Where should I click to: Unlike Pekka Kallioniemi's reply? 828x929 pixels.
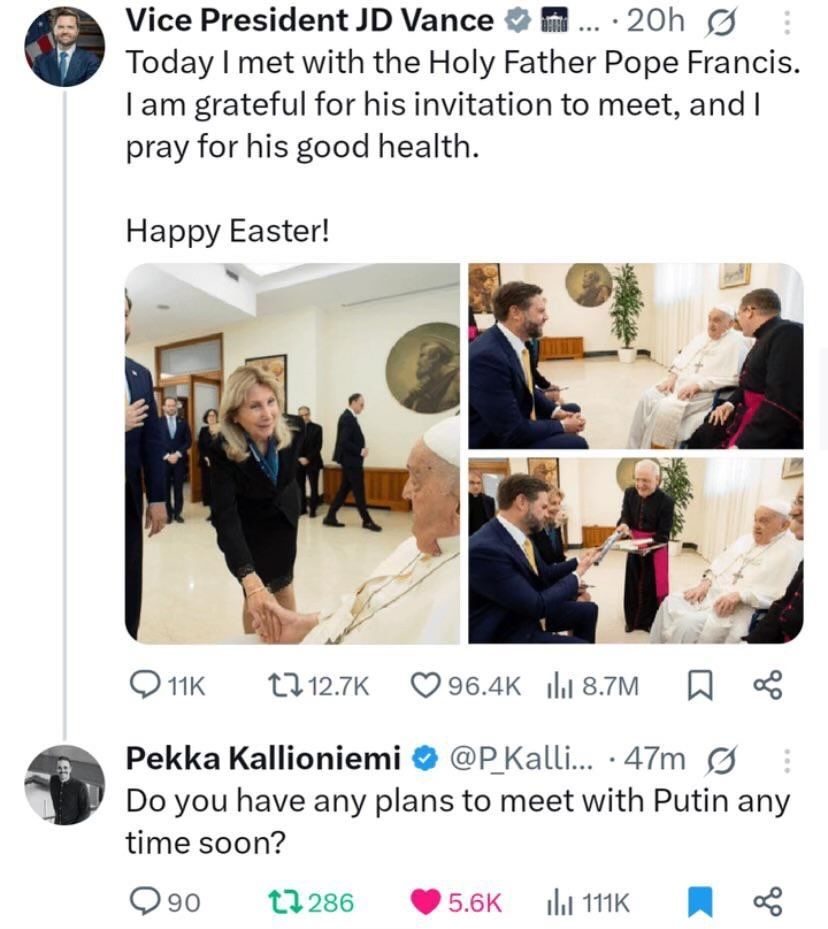pos(427,902)
